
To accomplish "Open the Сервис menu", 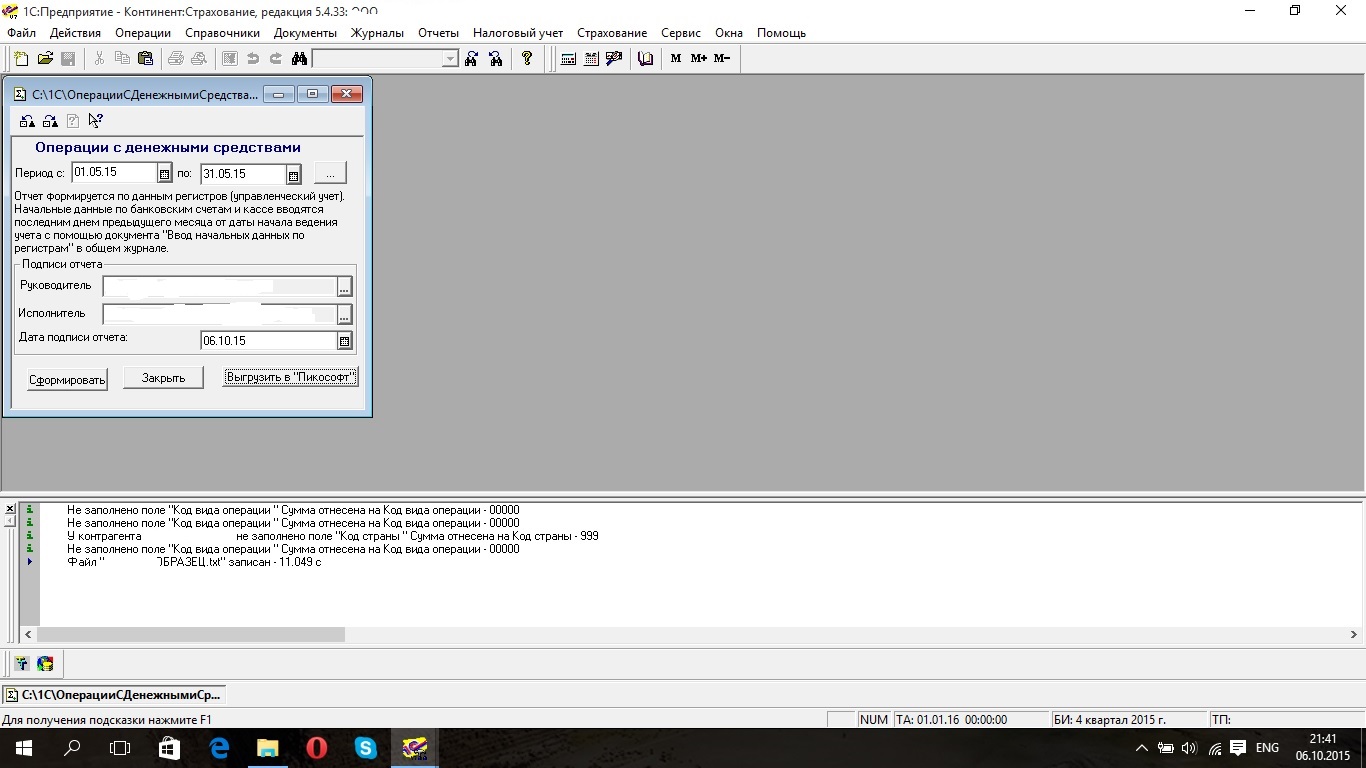I will 681,33.
